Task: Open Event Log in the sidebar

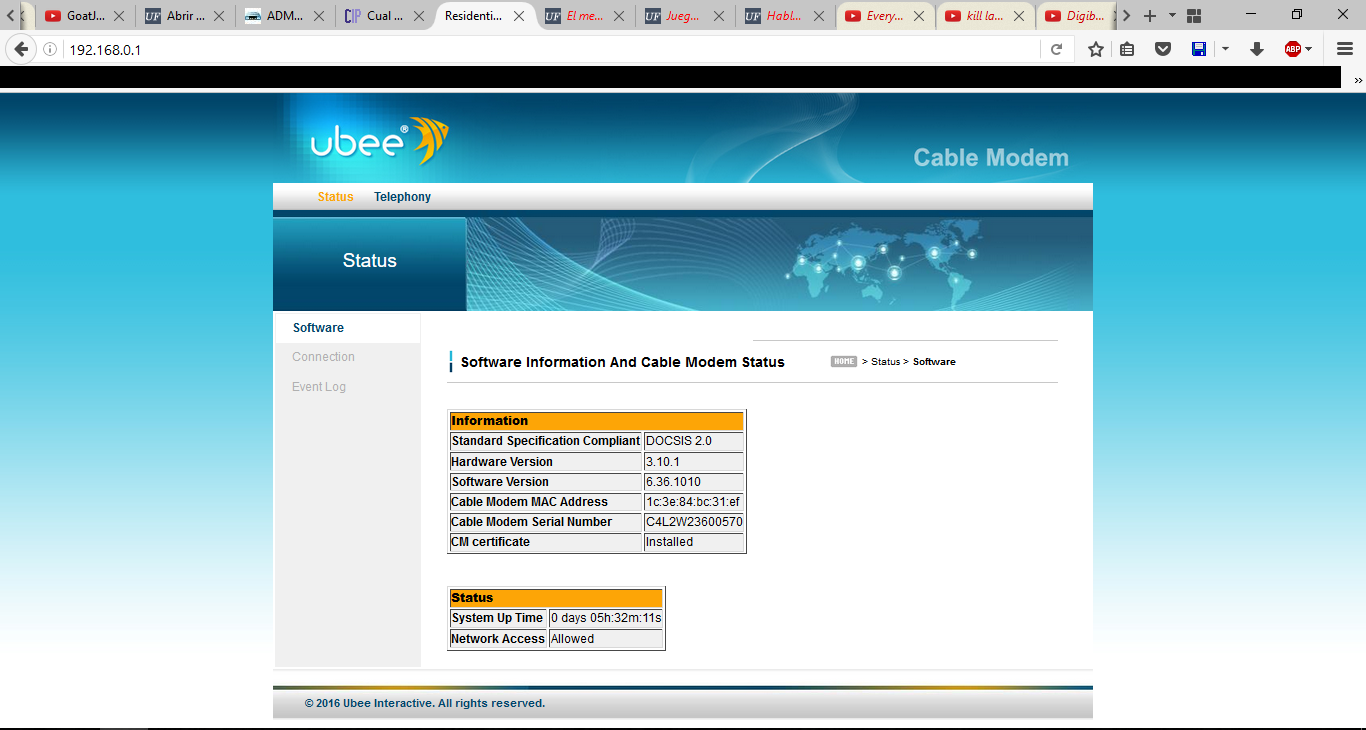Action: pyautogui.click(x=319, y=387)
